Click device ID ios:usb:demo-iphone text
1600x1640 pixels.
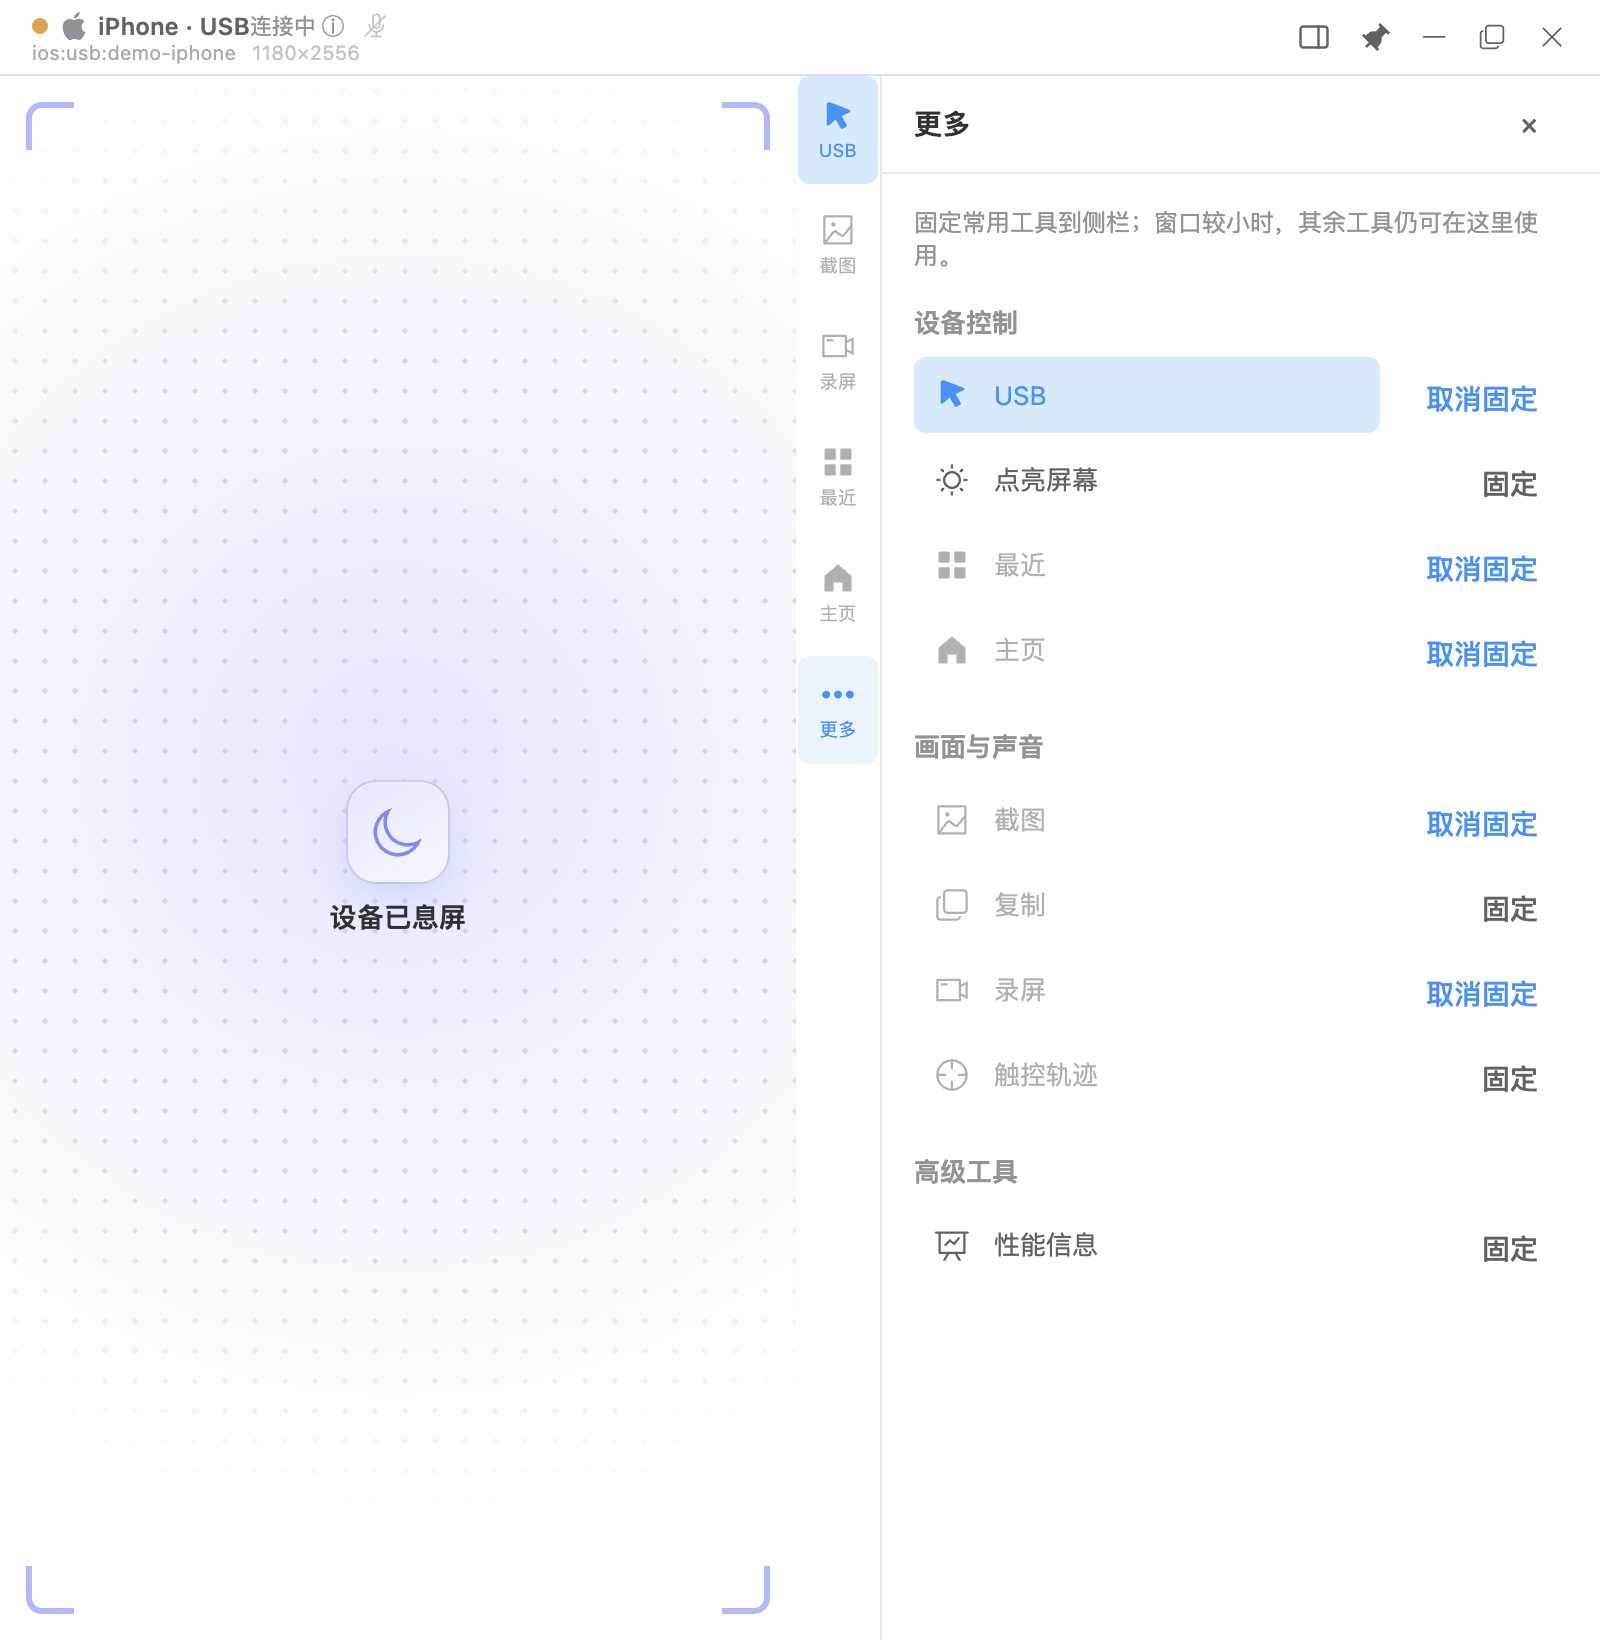click(x=134, y=53)
